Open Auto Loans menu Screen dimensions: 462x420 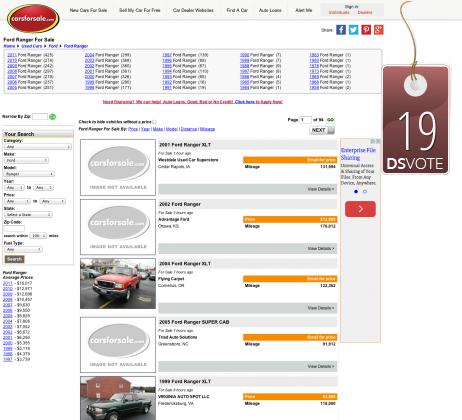(x=270, y=10)
